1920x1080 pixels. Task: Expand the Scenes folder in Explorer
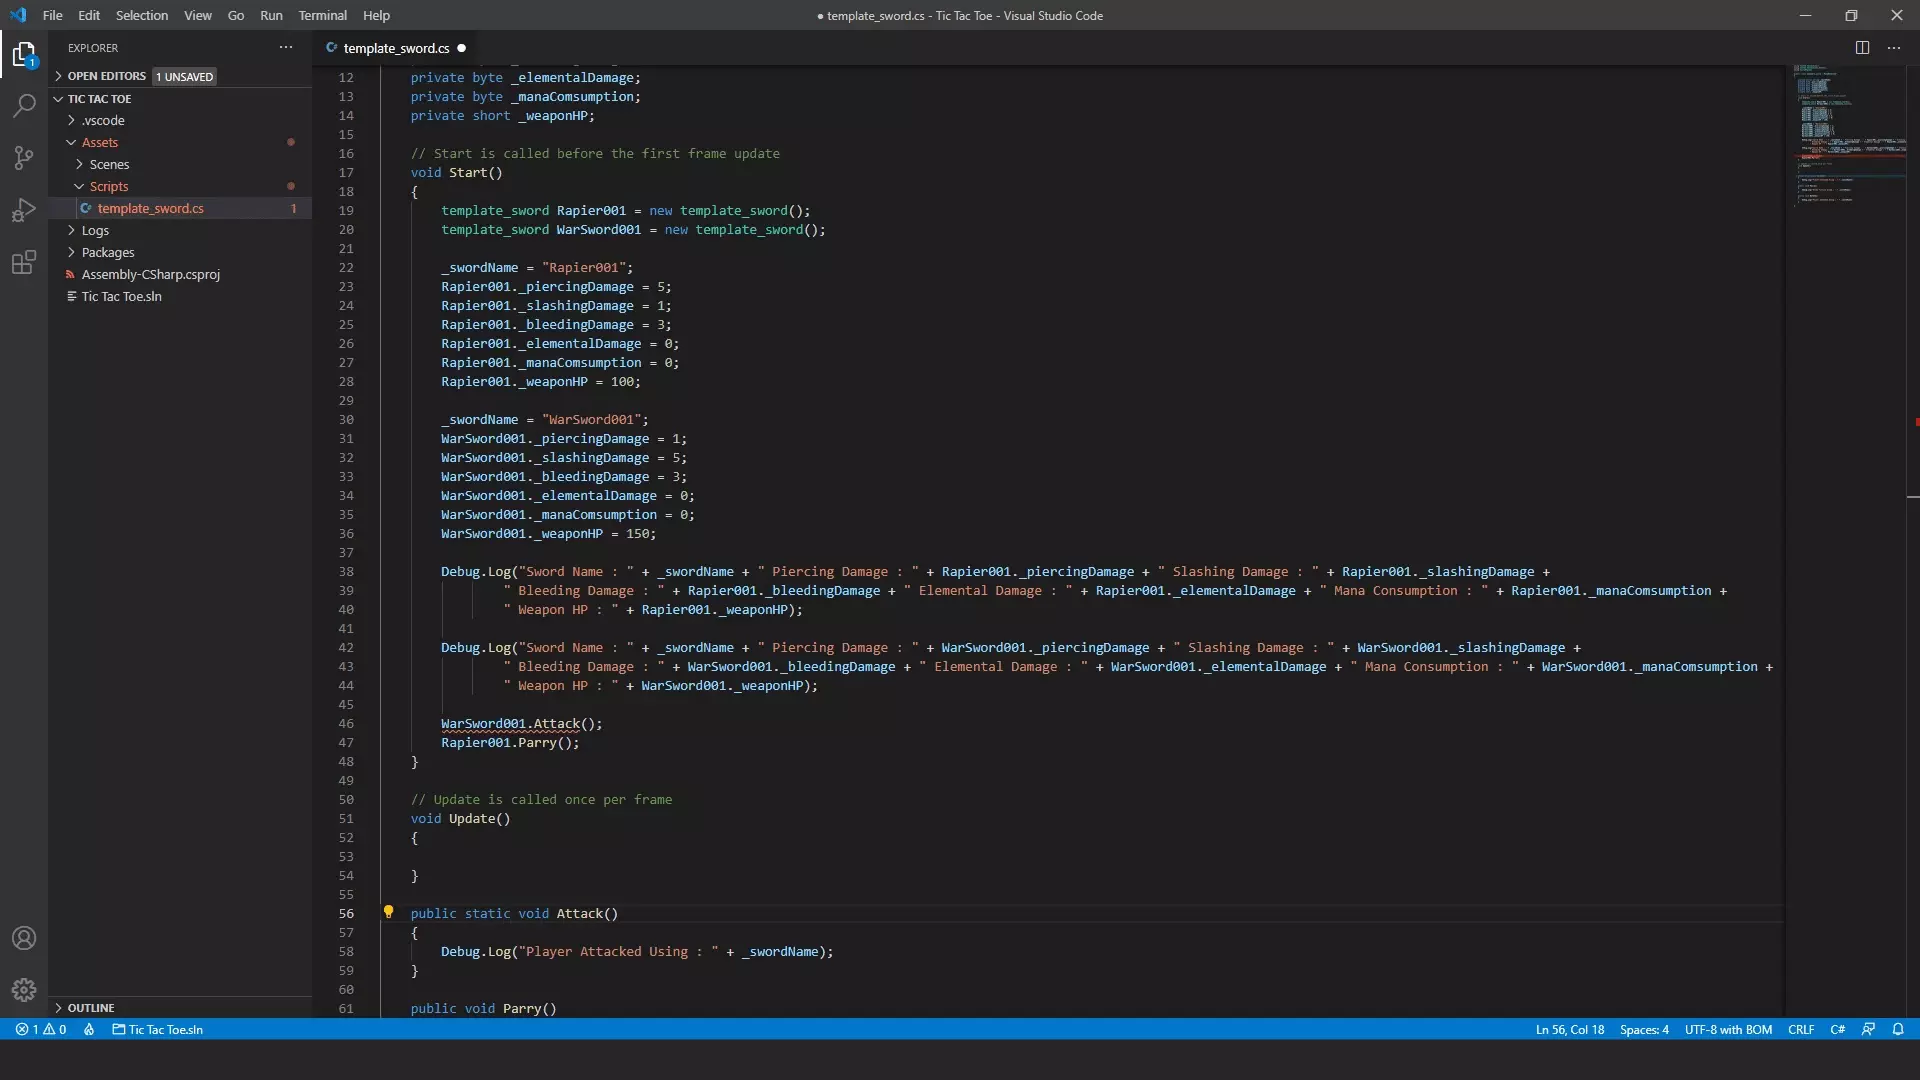(x=108, y=164)
